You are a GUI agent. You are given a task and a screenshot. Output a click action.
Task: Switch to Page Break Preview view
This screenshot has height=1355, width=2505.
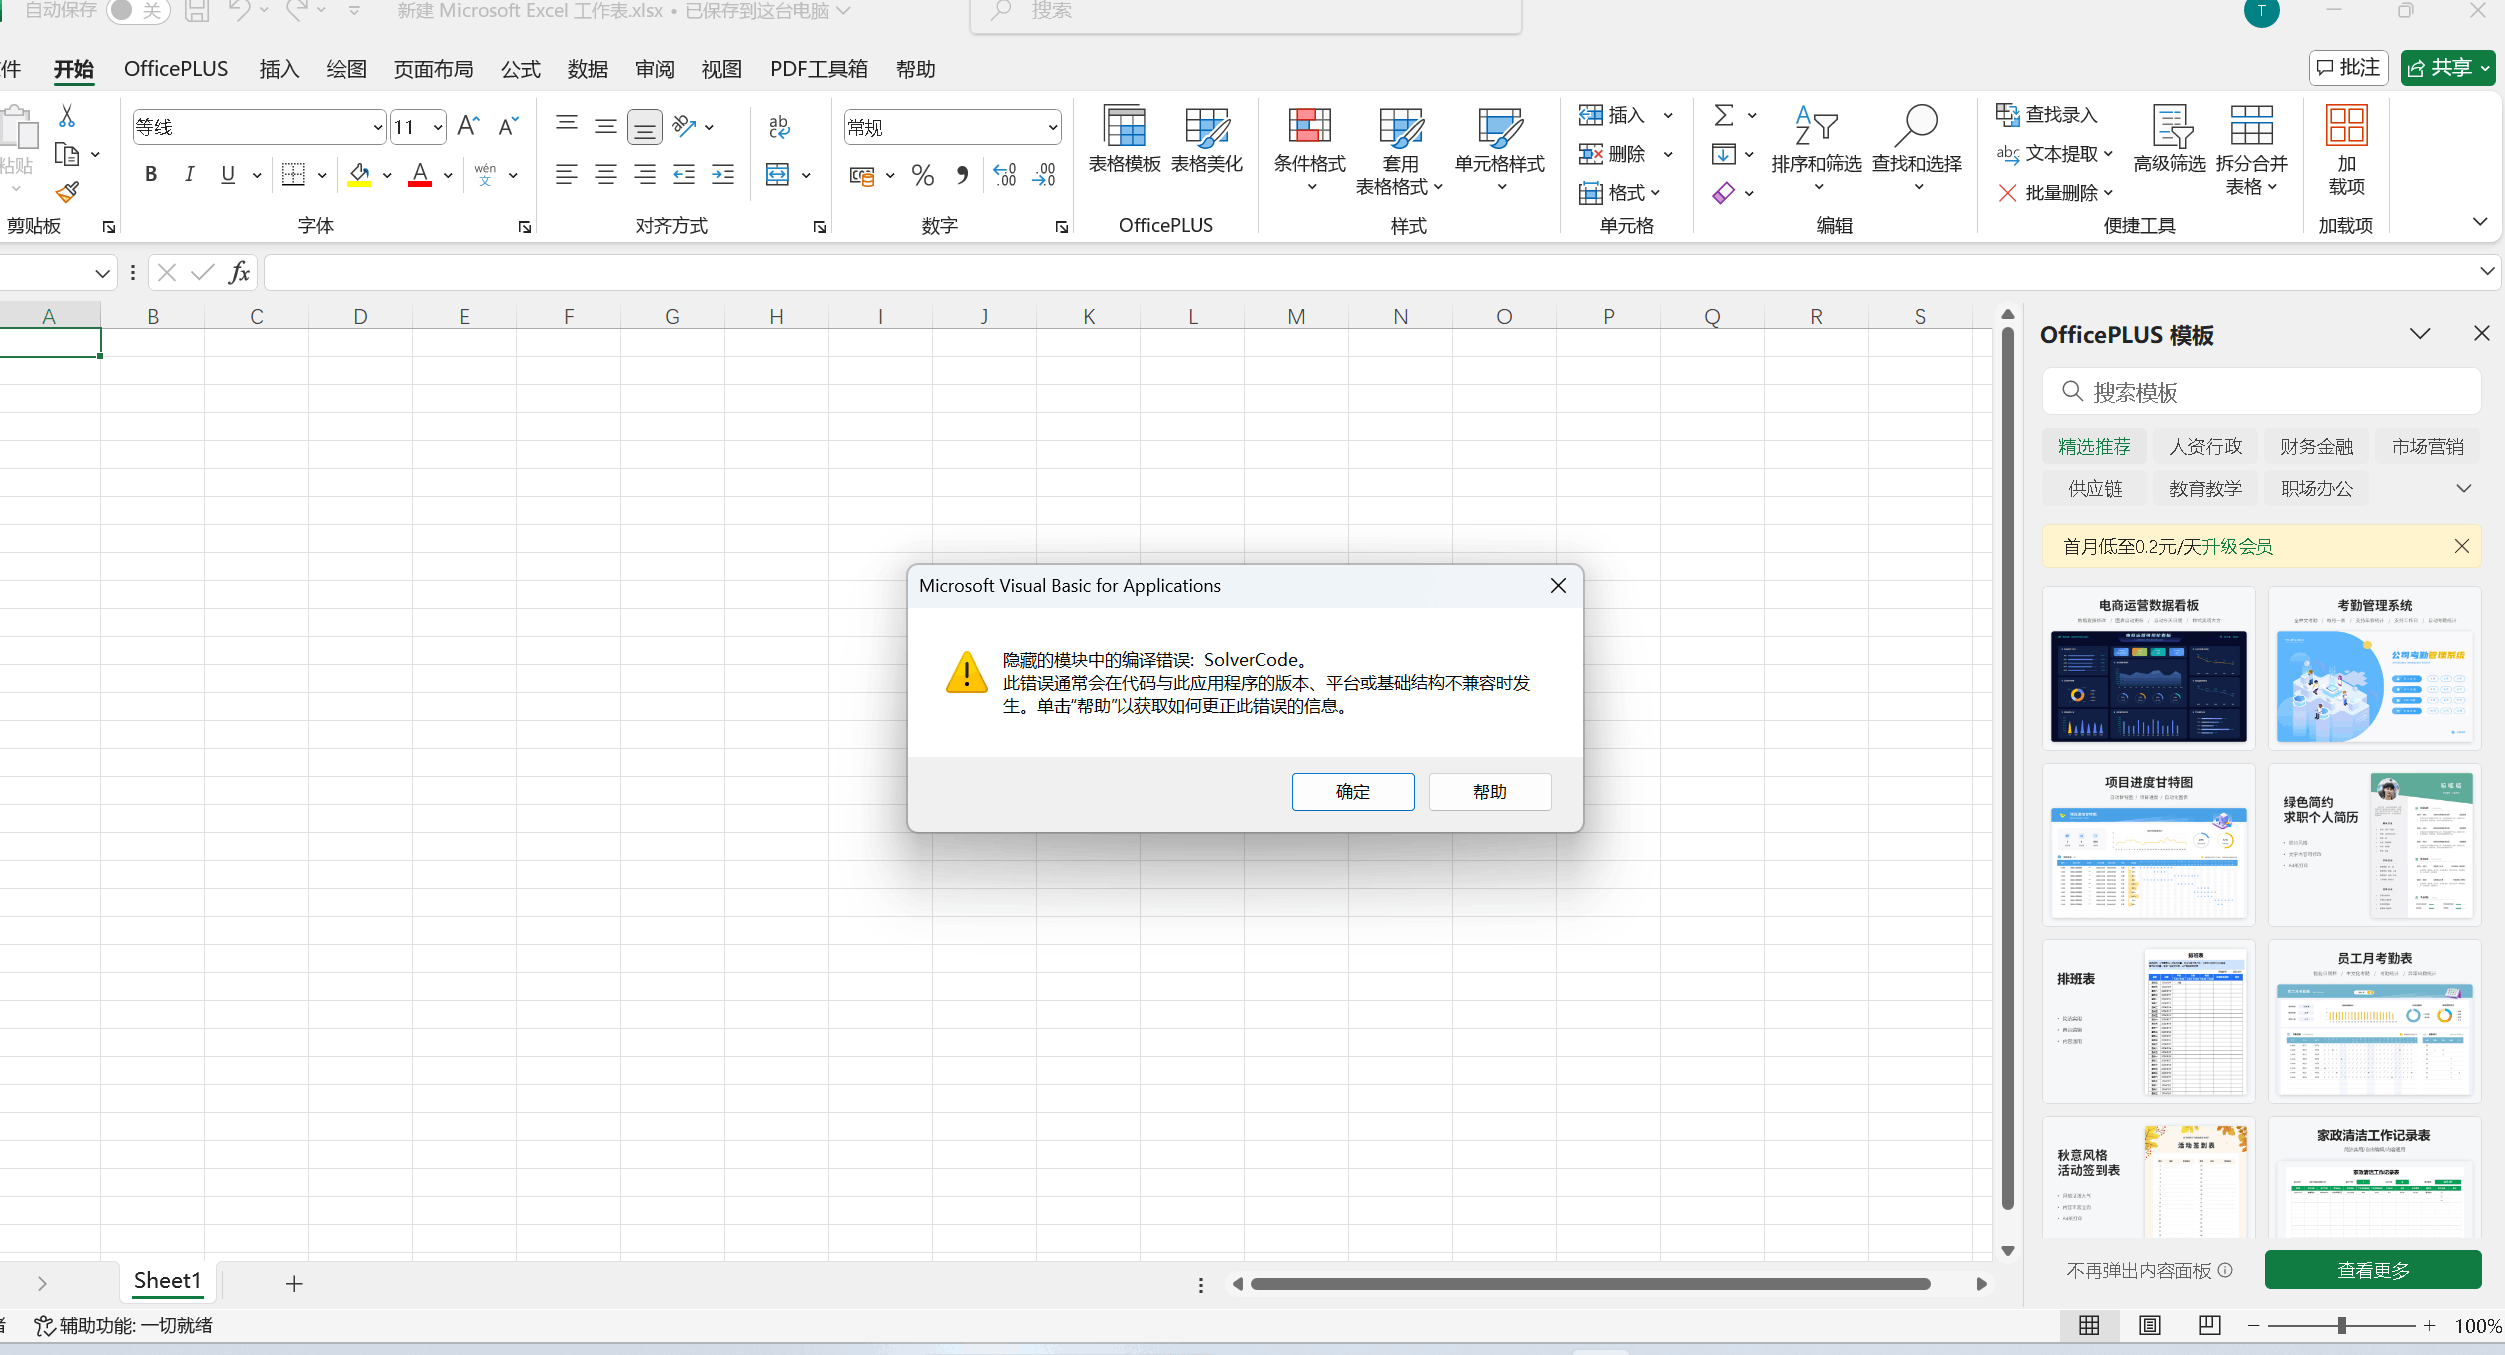pyautogui.click(x=2209, y=1325)
